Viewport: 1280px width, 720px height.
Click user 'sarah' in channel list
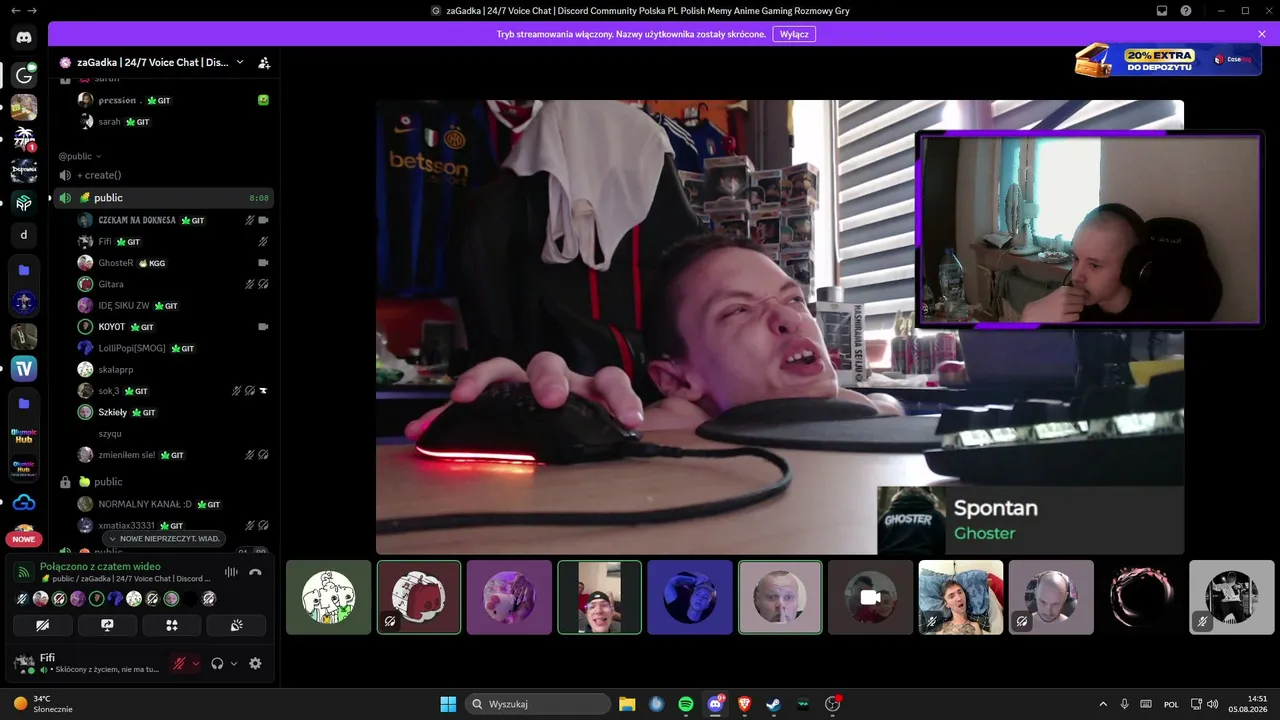109,122
